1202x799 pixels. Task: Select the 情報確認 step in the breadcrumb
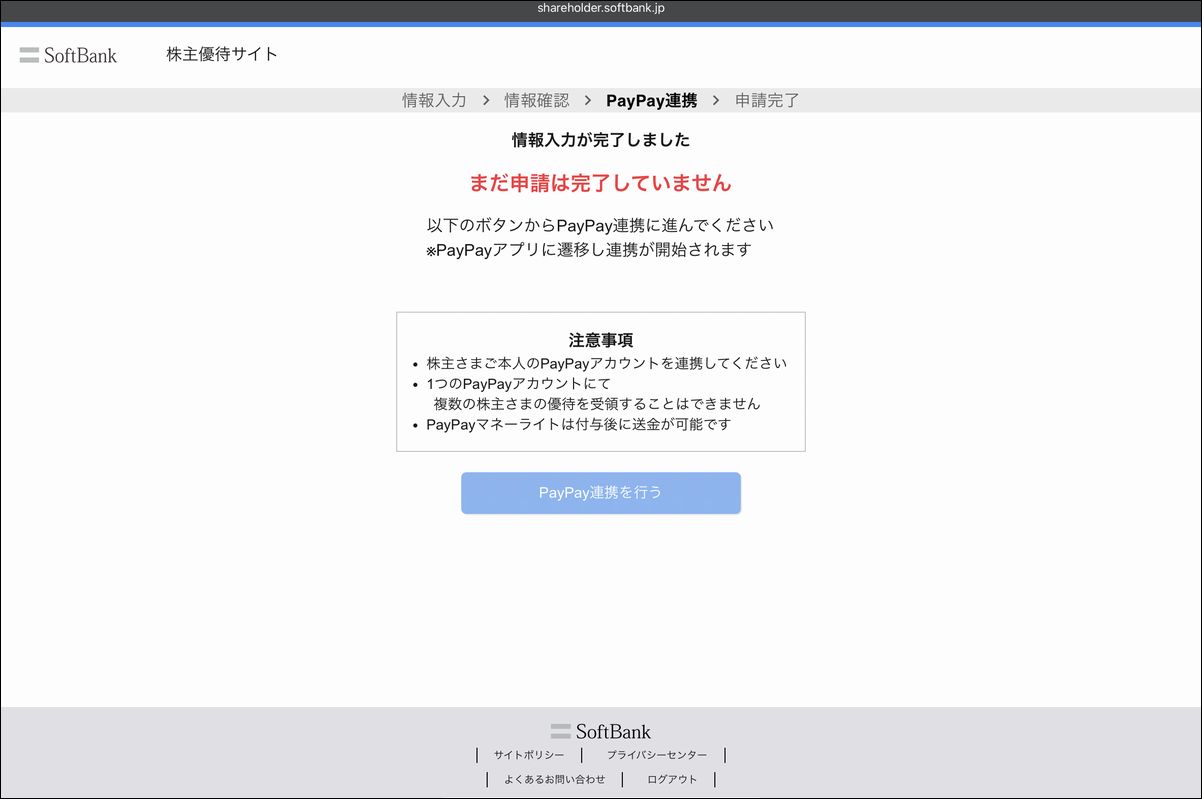tap(537, 100)
